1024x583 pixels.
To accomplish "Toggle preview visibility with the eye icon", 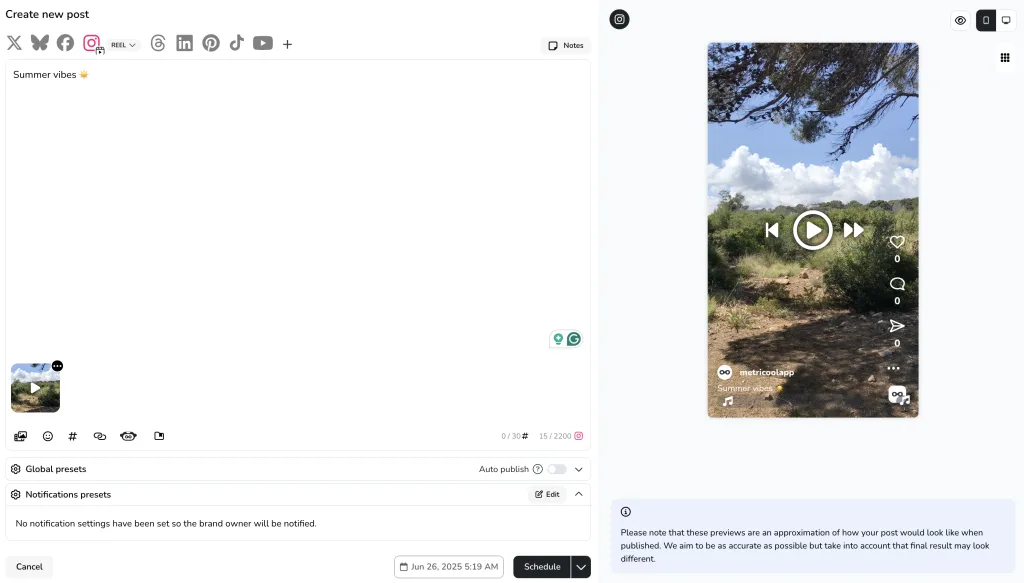I will pos(960,20).
